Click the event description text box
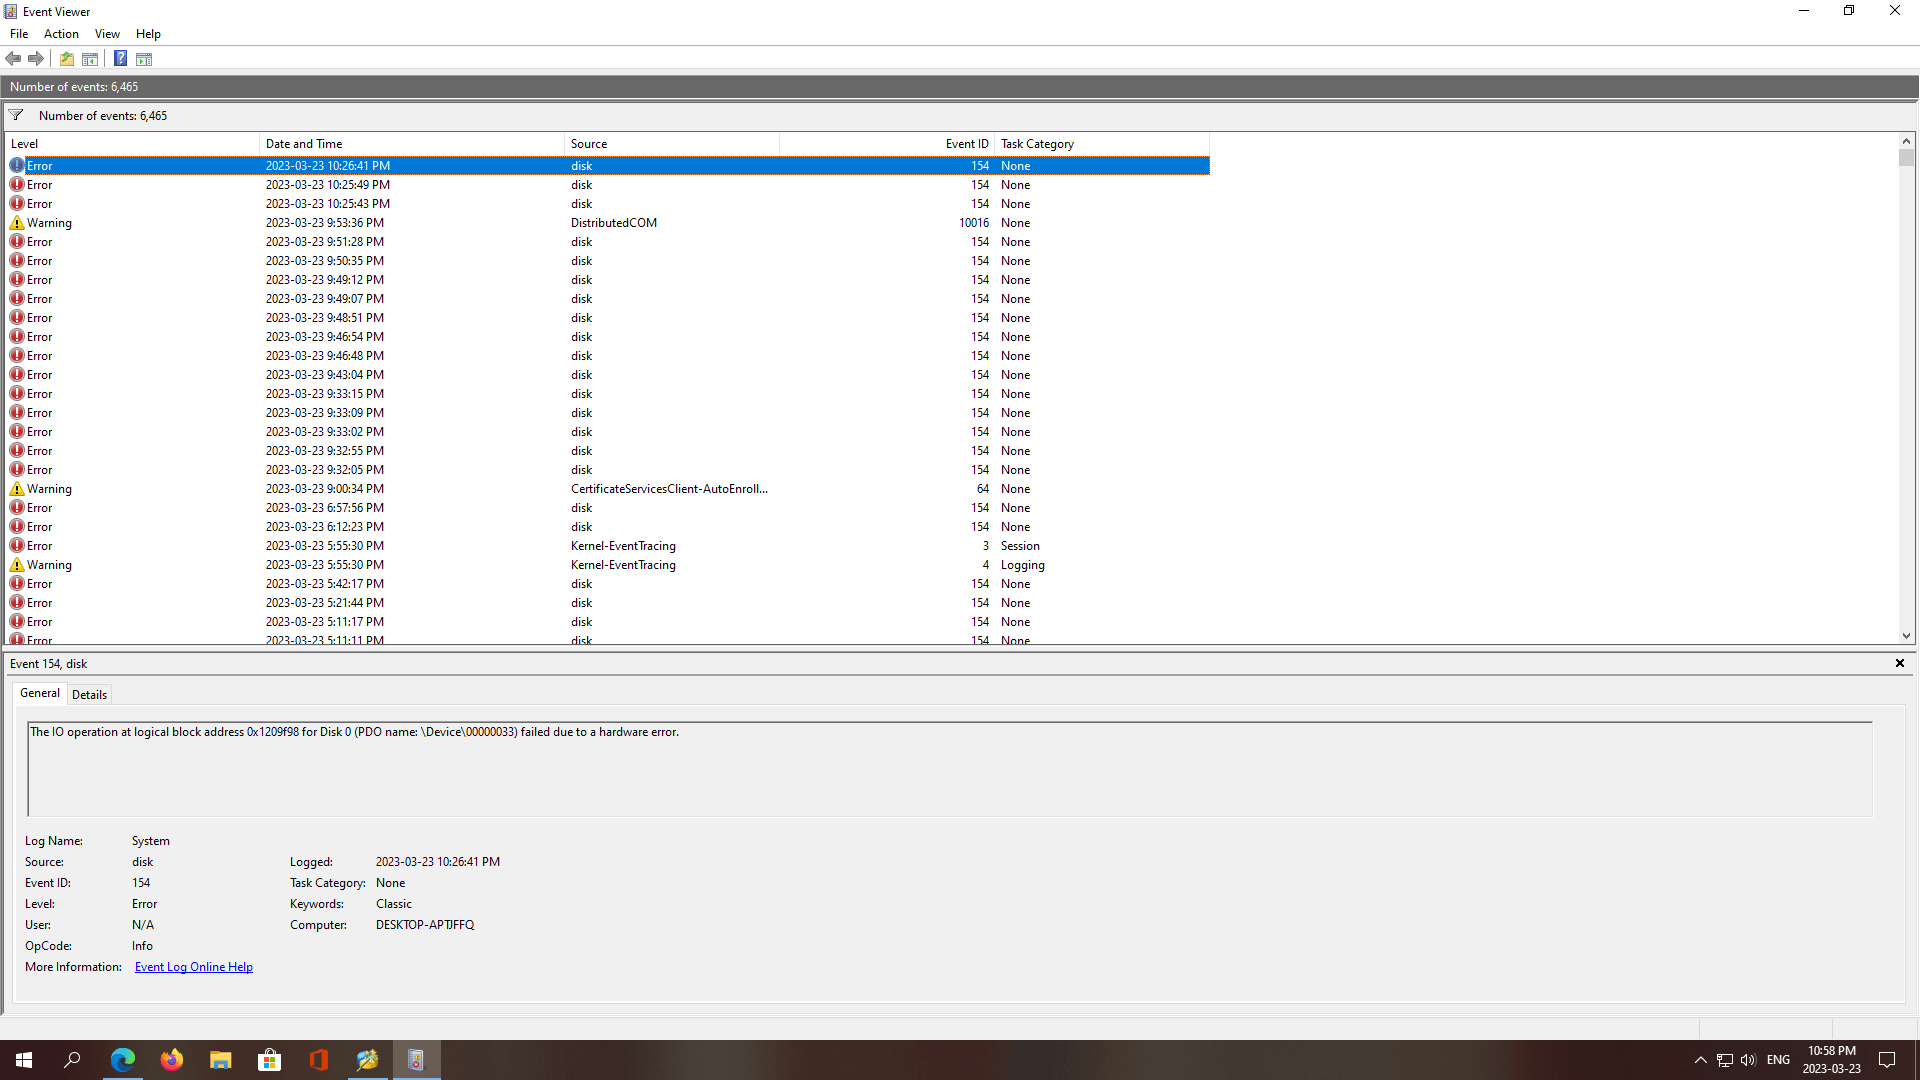Screen dimensions: 1920x1080 point(950,769)
